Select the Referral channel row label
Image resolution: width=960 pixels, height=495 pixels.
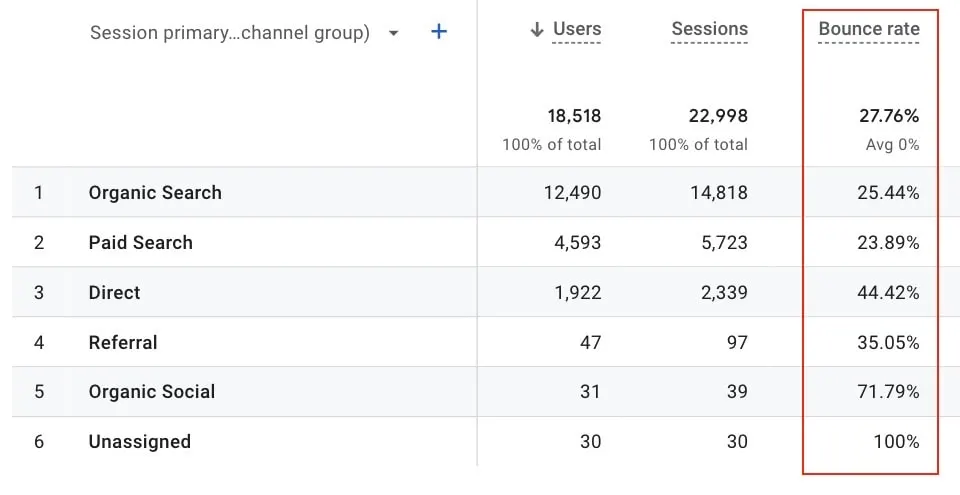[123, 342]
